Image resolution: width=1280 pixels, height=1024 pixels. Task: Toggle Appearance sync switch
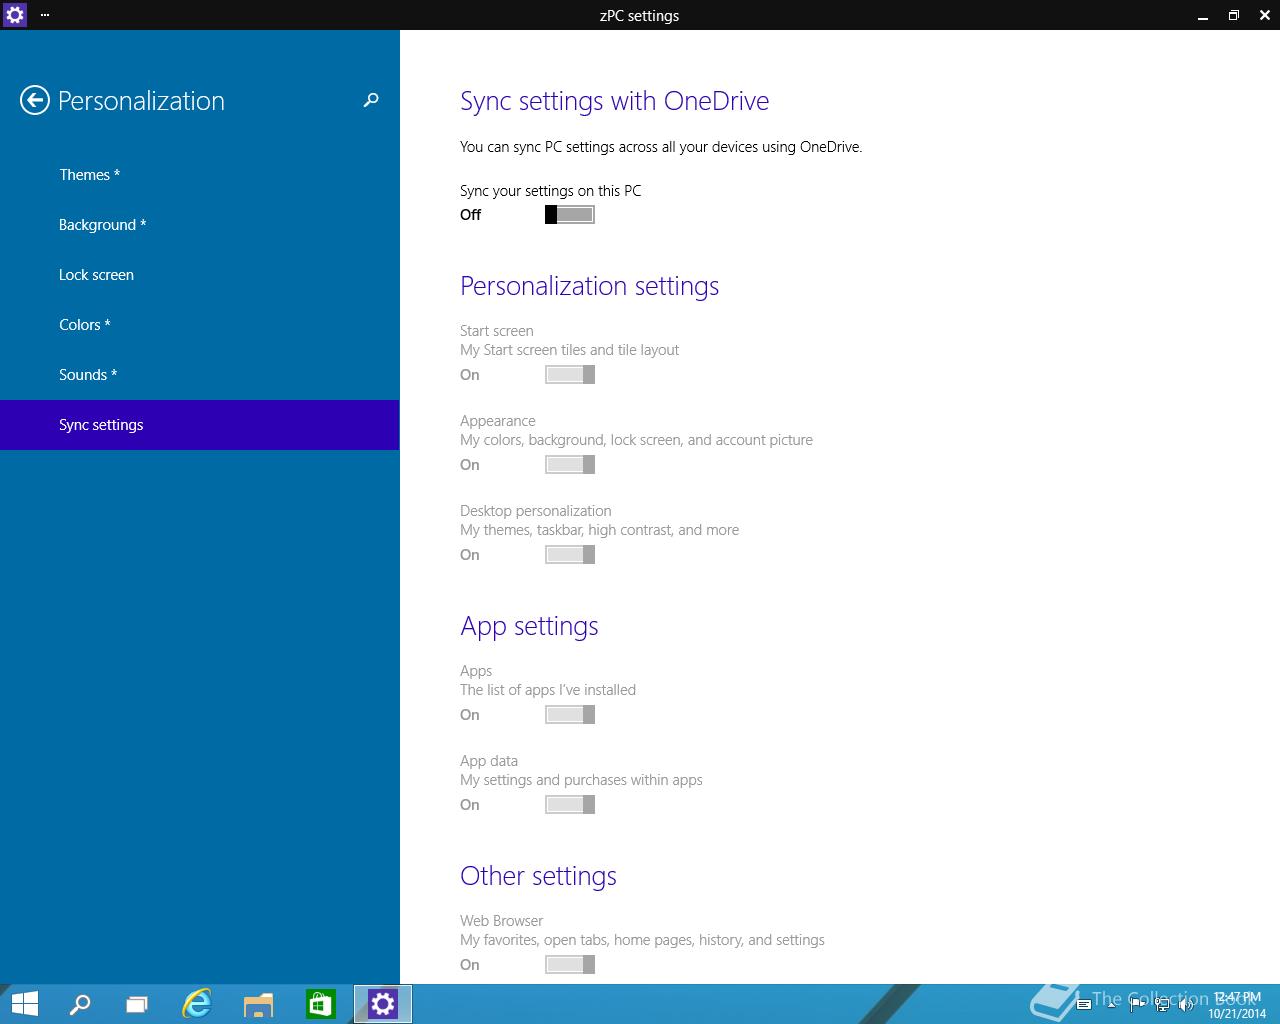click(x=570, y=464)
